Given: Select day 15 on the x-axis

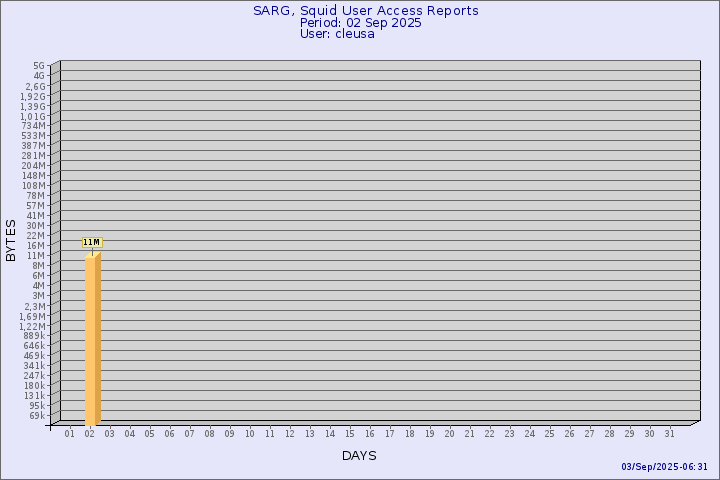Looking at the screenshot, I should pyautogui.click(x=349, y=434).
